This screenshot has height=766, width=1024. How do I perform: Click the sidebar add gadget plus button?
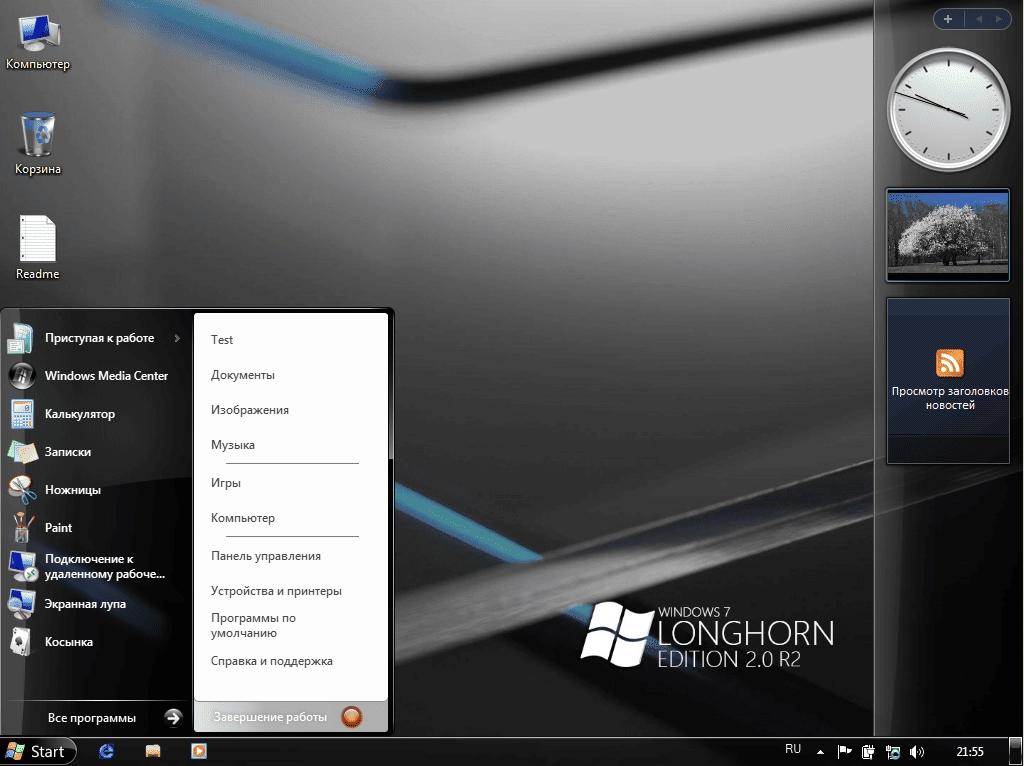pyautogui.click(x=948, y=19)
